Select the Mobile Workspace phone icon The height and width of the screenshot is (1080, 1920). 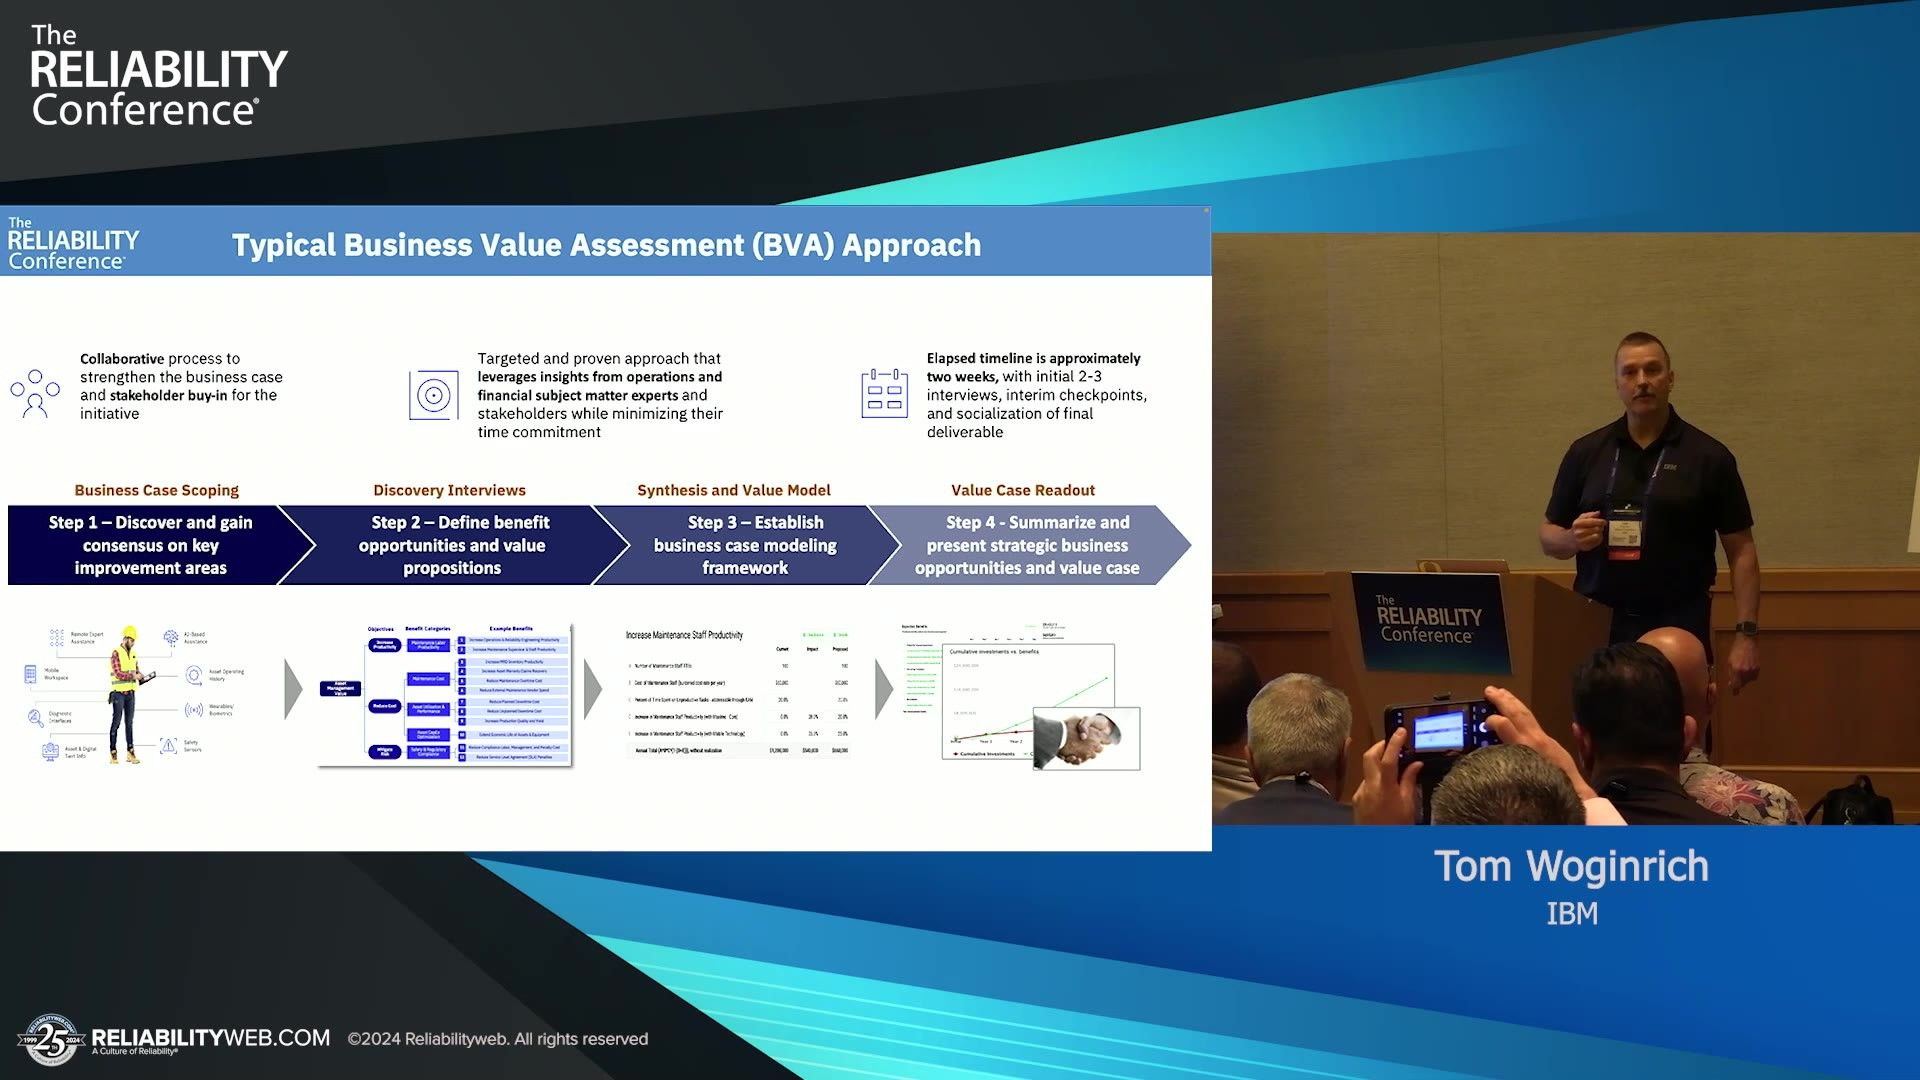point(30,674)
